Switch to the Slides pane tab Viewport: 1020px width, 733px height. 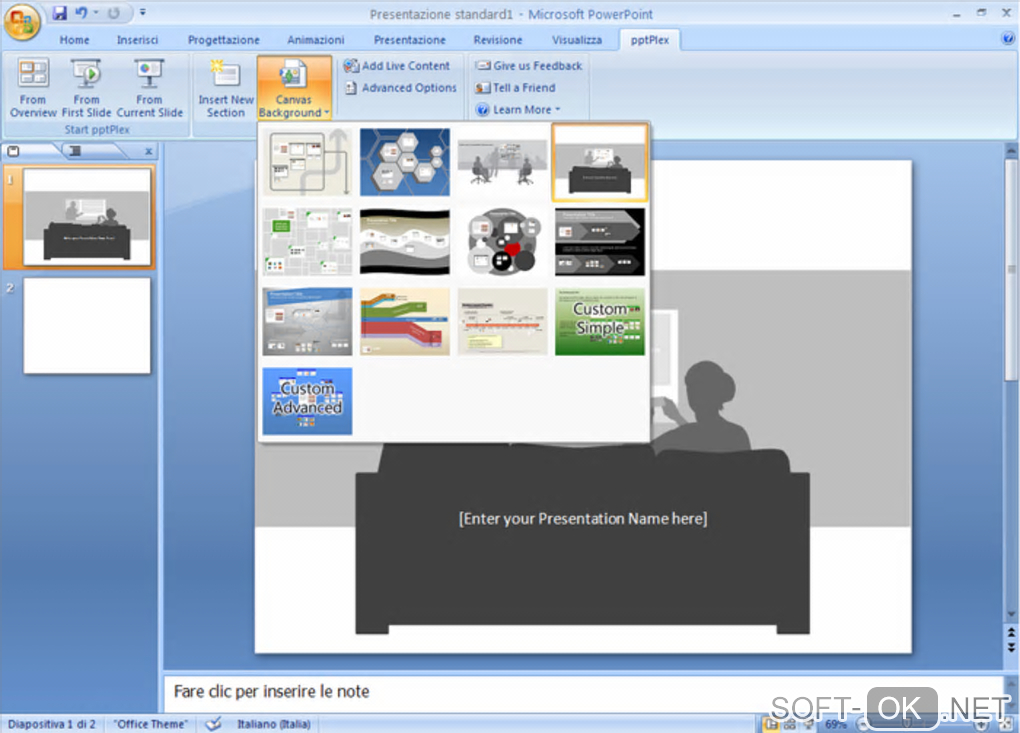pos(14,151)
